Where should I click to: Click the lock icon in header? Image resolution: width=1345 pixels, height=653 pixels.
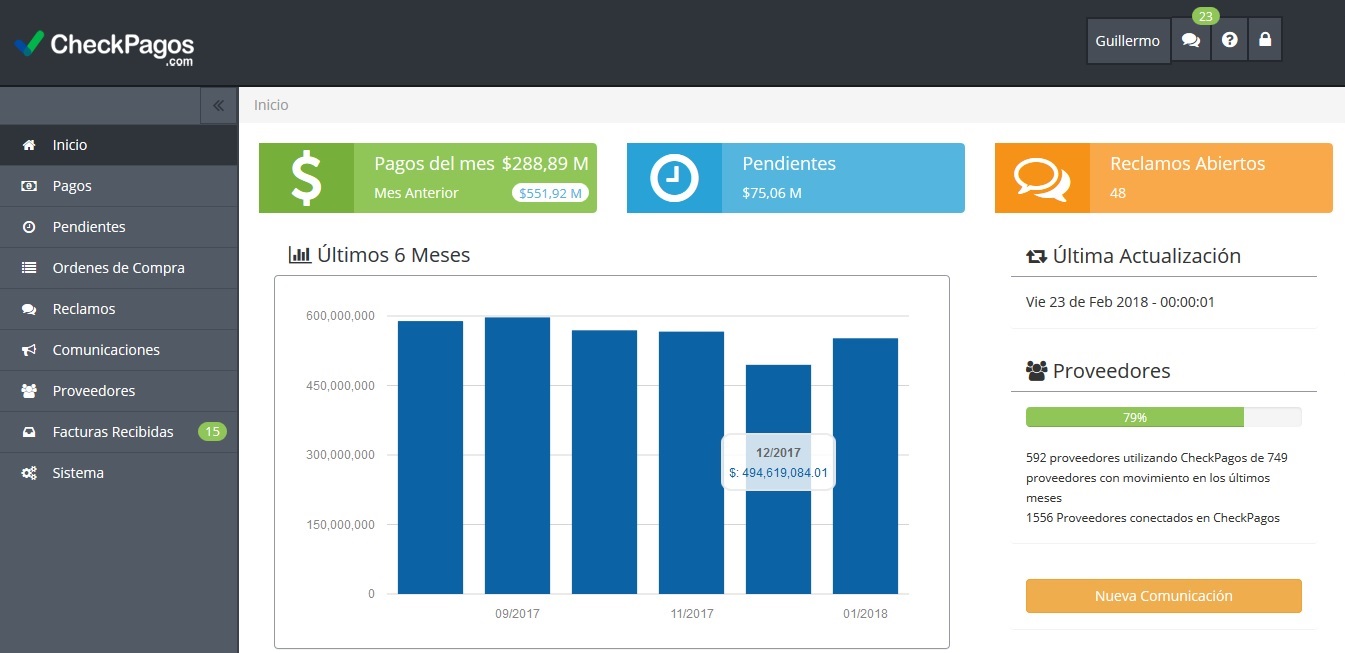(1265, 41)
